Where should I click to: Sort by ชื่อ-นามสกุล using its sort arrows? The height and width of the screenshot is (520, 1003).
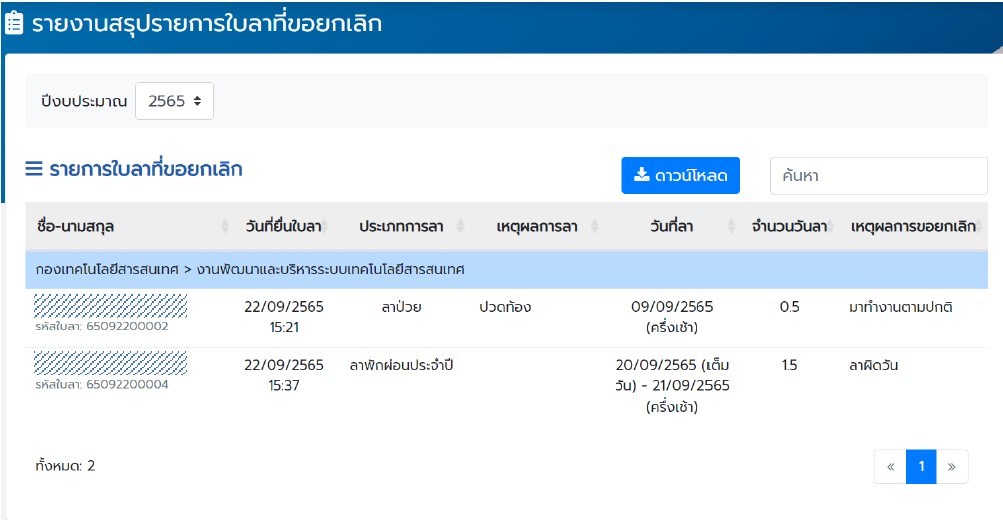[x=225, y=227]
